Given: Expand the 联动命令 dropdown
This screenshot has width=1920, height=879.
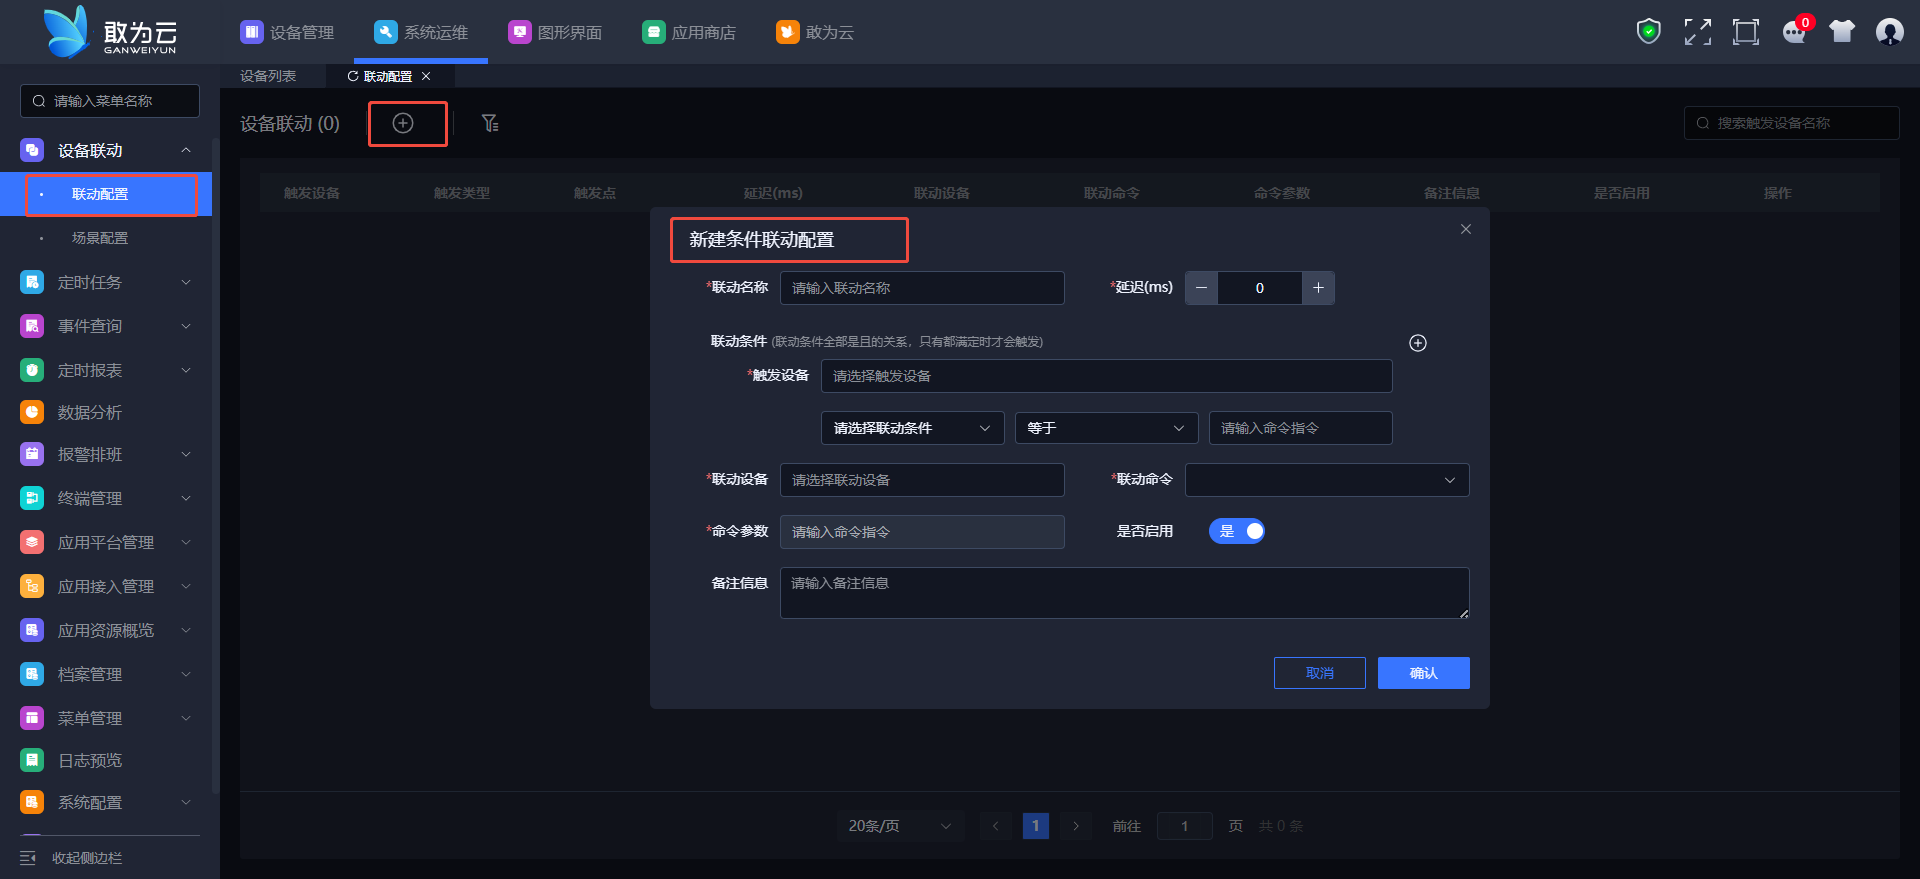Looking at the screenshot, I should [1326, 480].
